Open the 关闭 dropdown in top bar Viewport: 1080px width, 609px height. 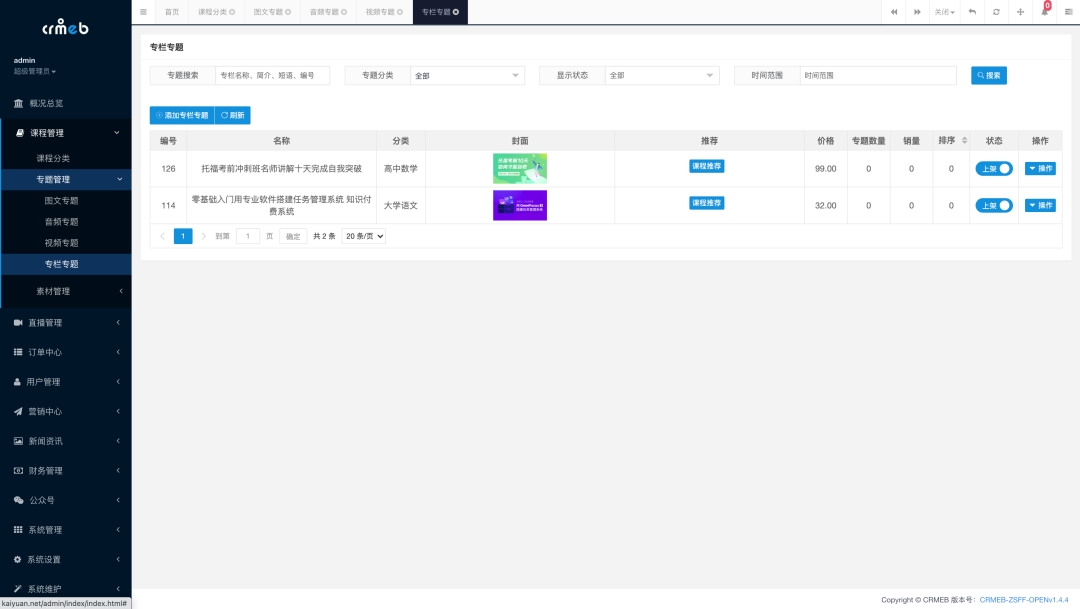(x=944, y=12)
